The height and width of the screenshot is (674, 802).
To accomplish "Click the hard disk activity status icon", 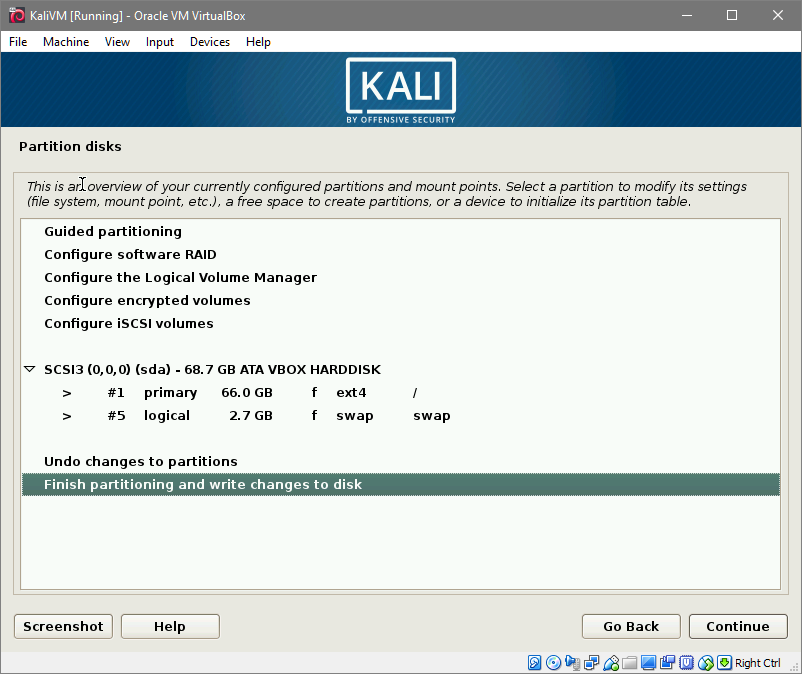I will pyautogui.click(x=534, y=663).
